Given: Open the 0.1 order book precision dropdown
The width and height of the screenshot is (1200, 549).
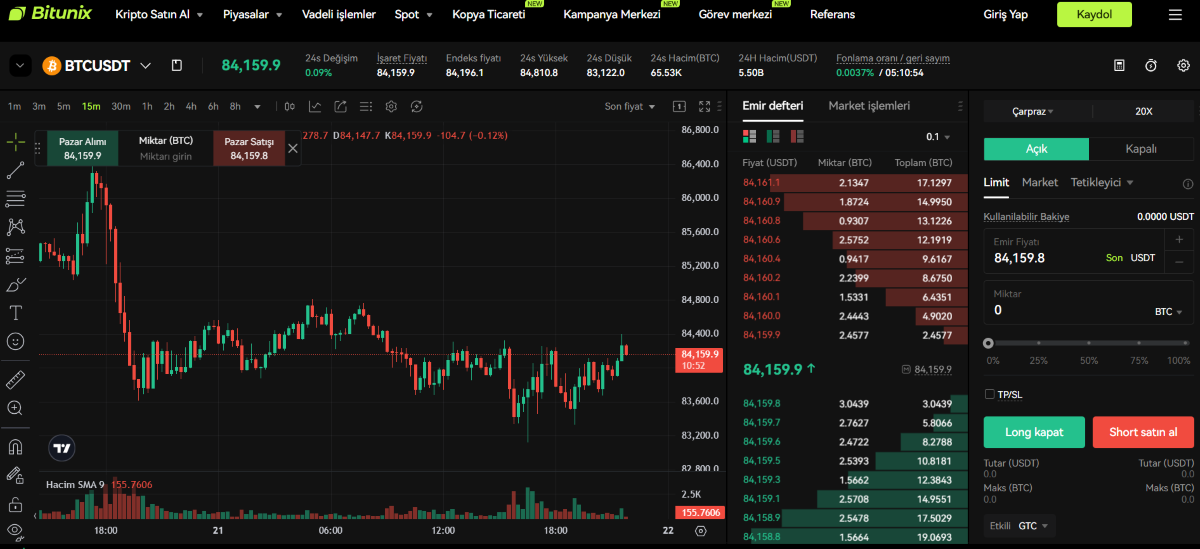Looking at the screenshot, I should pos(938,137).
